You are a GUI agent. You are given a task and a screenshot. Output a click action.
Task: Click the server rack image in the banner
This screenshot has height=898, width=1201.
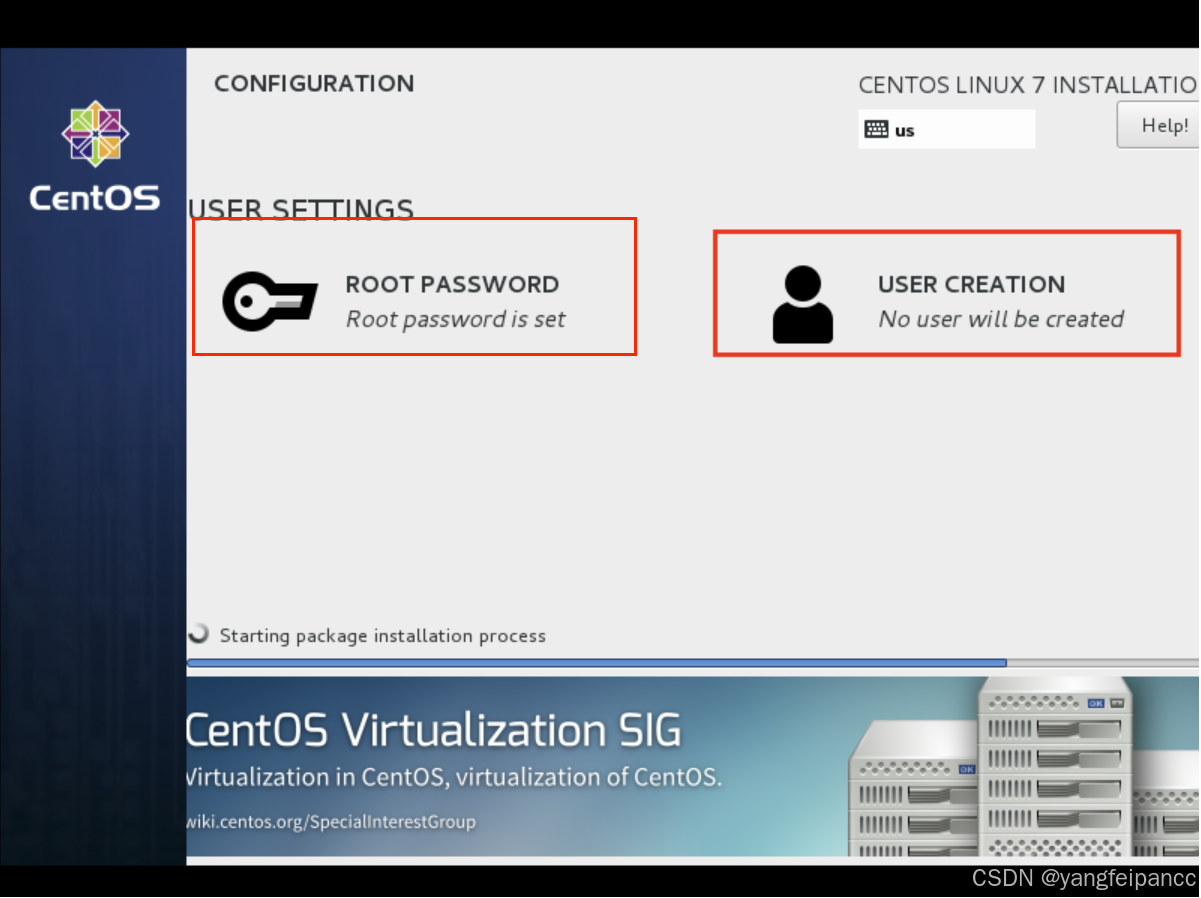(1024, 766)
